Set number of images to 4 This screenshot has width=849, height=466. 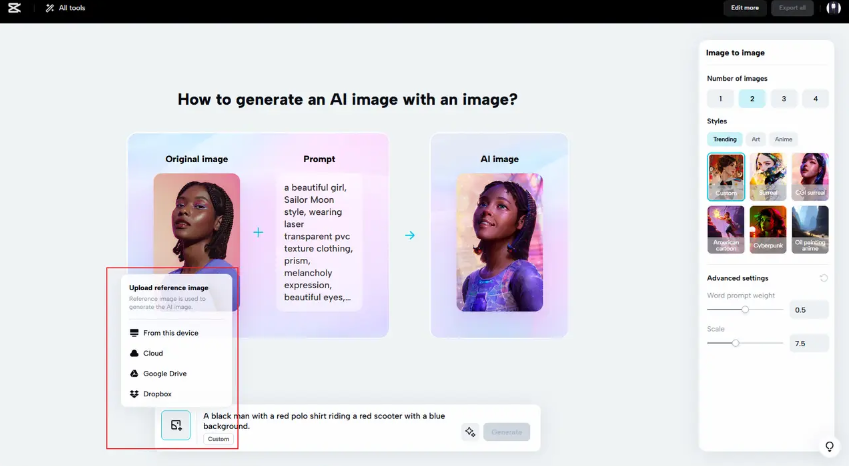[815, 99]
